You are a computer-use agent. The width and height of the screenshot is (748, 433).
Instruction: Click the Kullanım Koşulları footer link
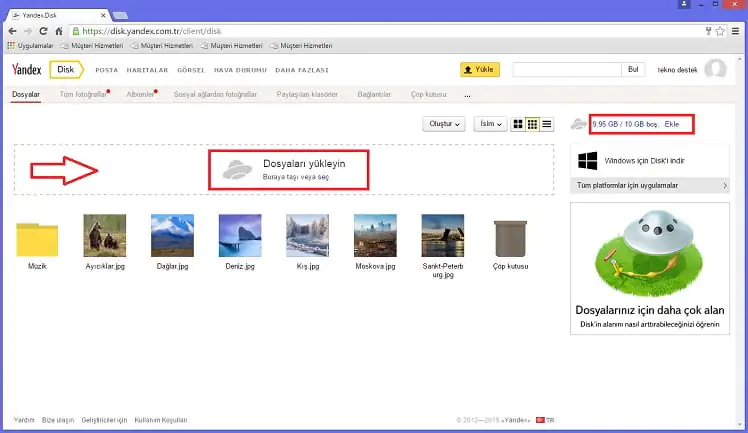click(x=161, y=420)
